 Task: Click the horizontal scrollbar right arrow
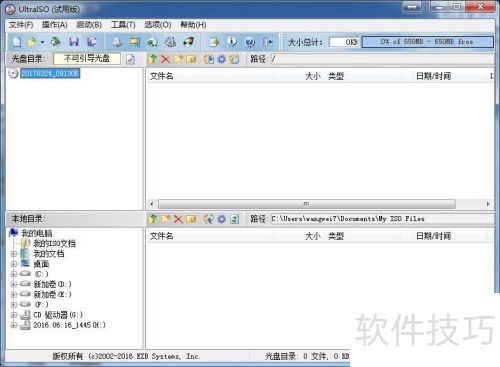[488, 204]
